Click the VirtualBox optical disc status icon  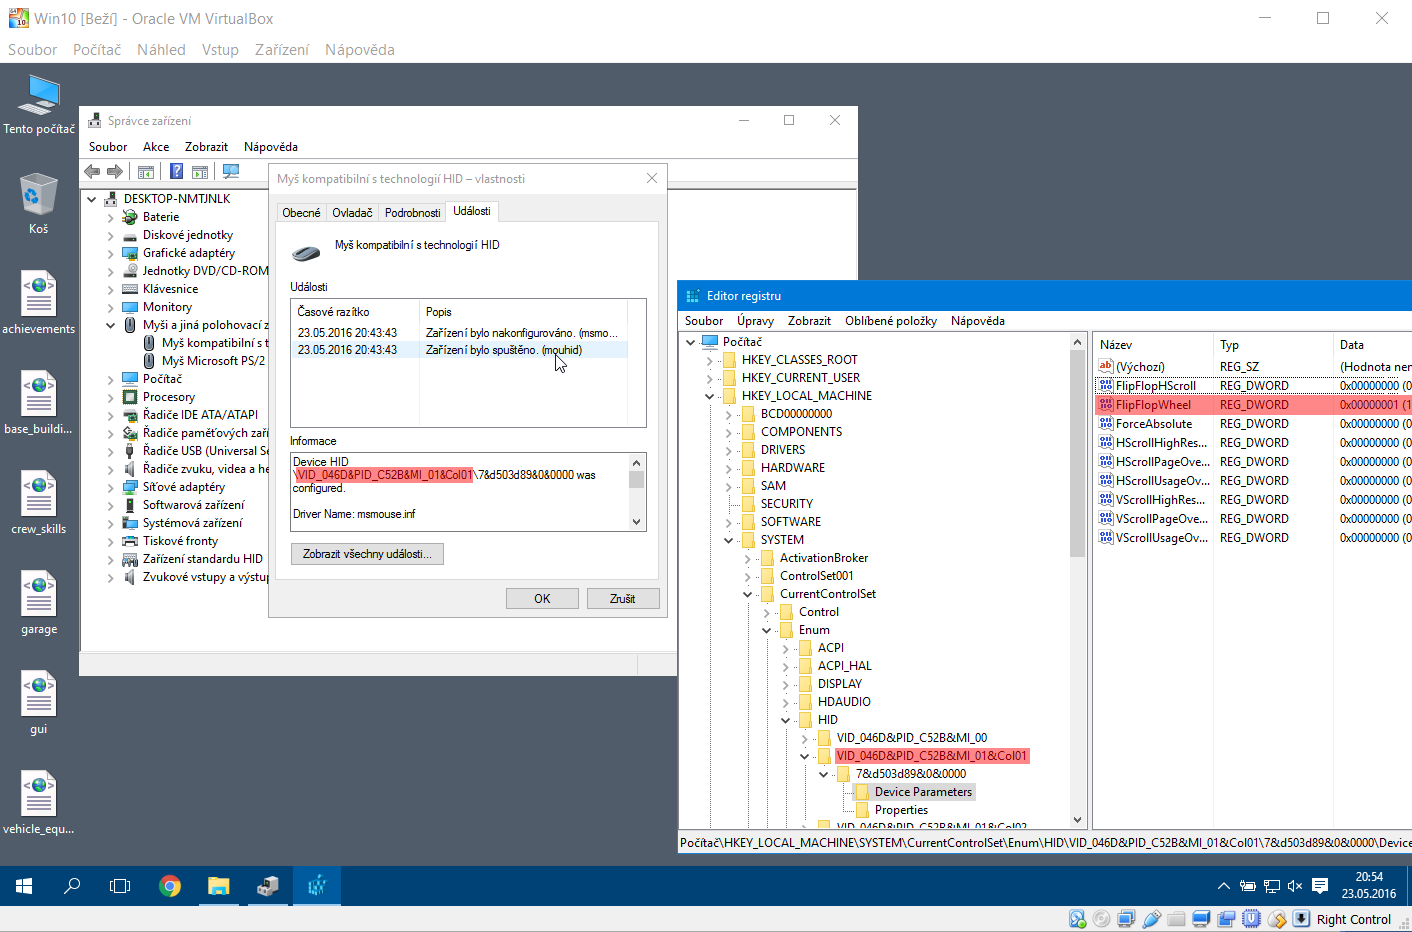pyautogui.click(x=1101, y=919)
